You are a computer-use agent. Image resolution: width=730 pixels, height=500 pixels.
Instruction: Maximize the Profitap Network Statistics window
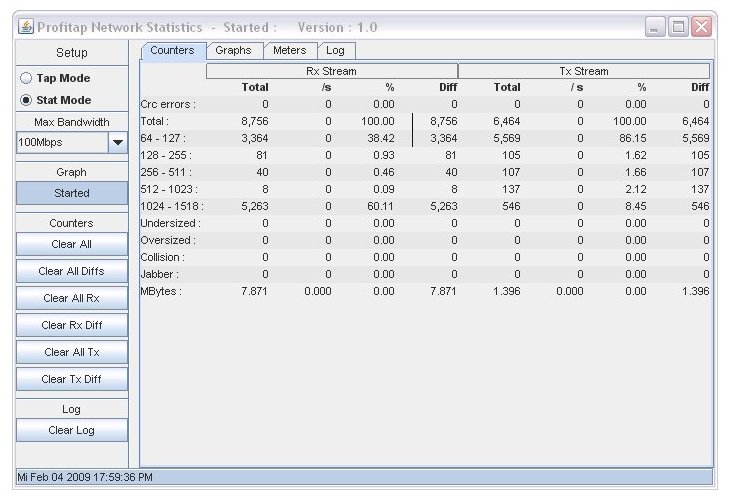pos(679,28)
